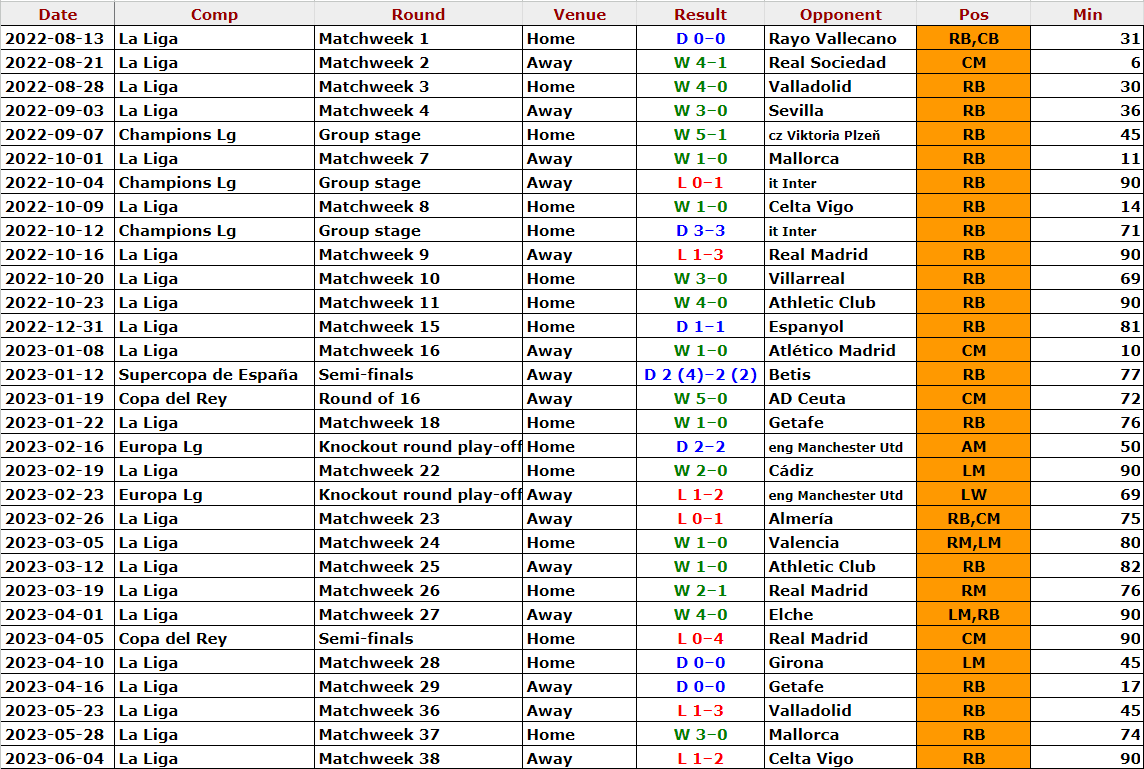Image resolution: width=1144 pixels, height=769 pixels.
Task: Select opponent Cádiz
Action: 840,471
